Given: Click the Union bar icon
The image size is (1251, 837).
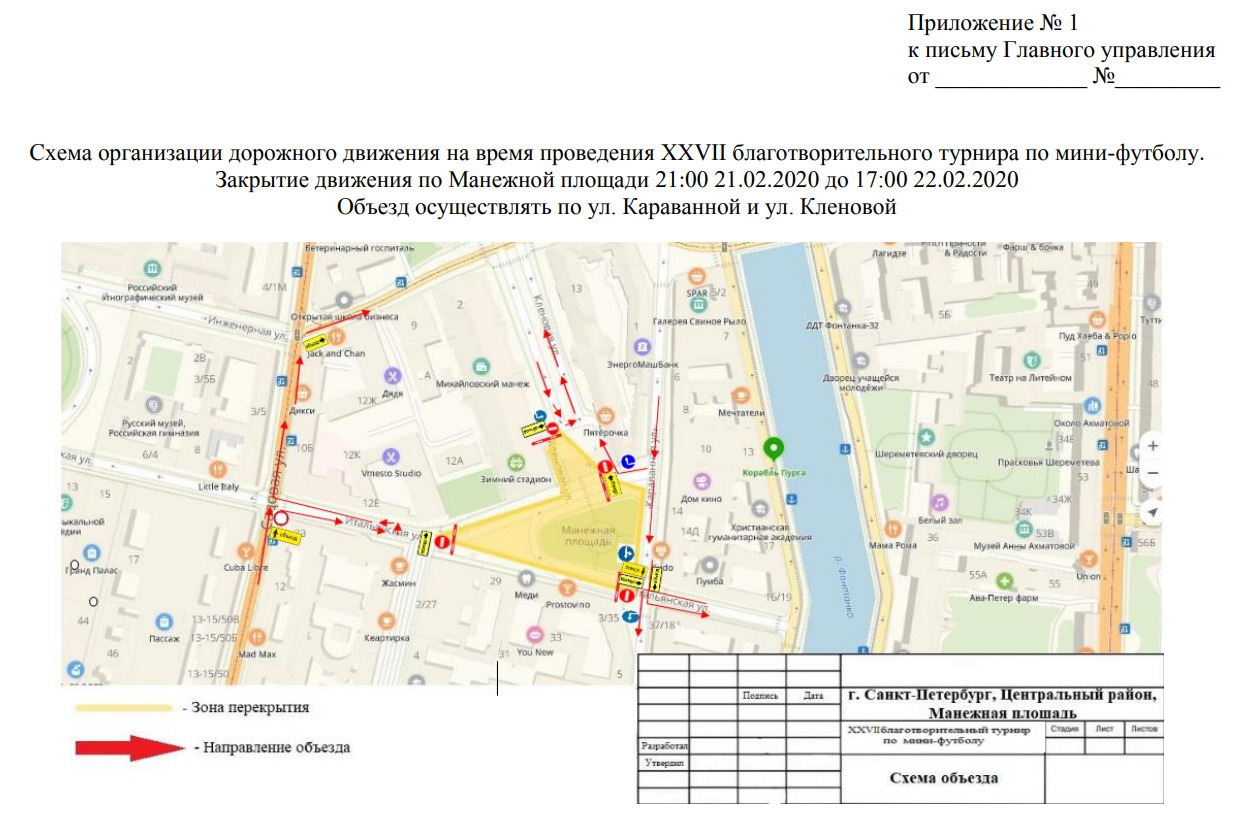Looking at the screenshot, I should (x=1088, y=560).
